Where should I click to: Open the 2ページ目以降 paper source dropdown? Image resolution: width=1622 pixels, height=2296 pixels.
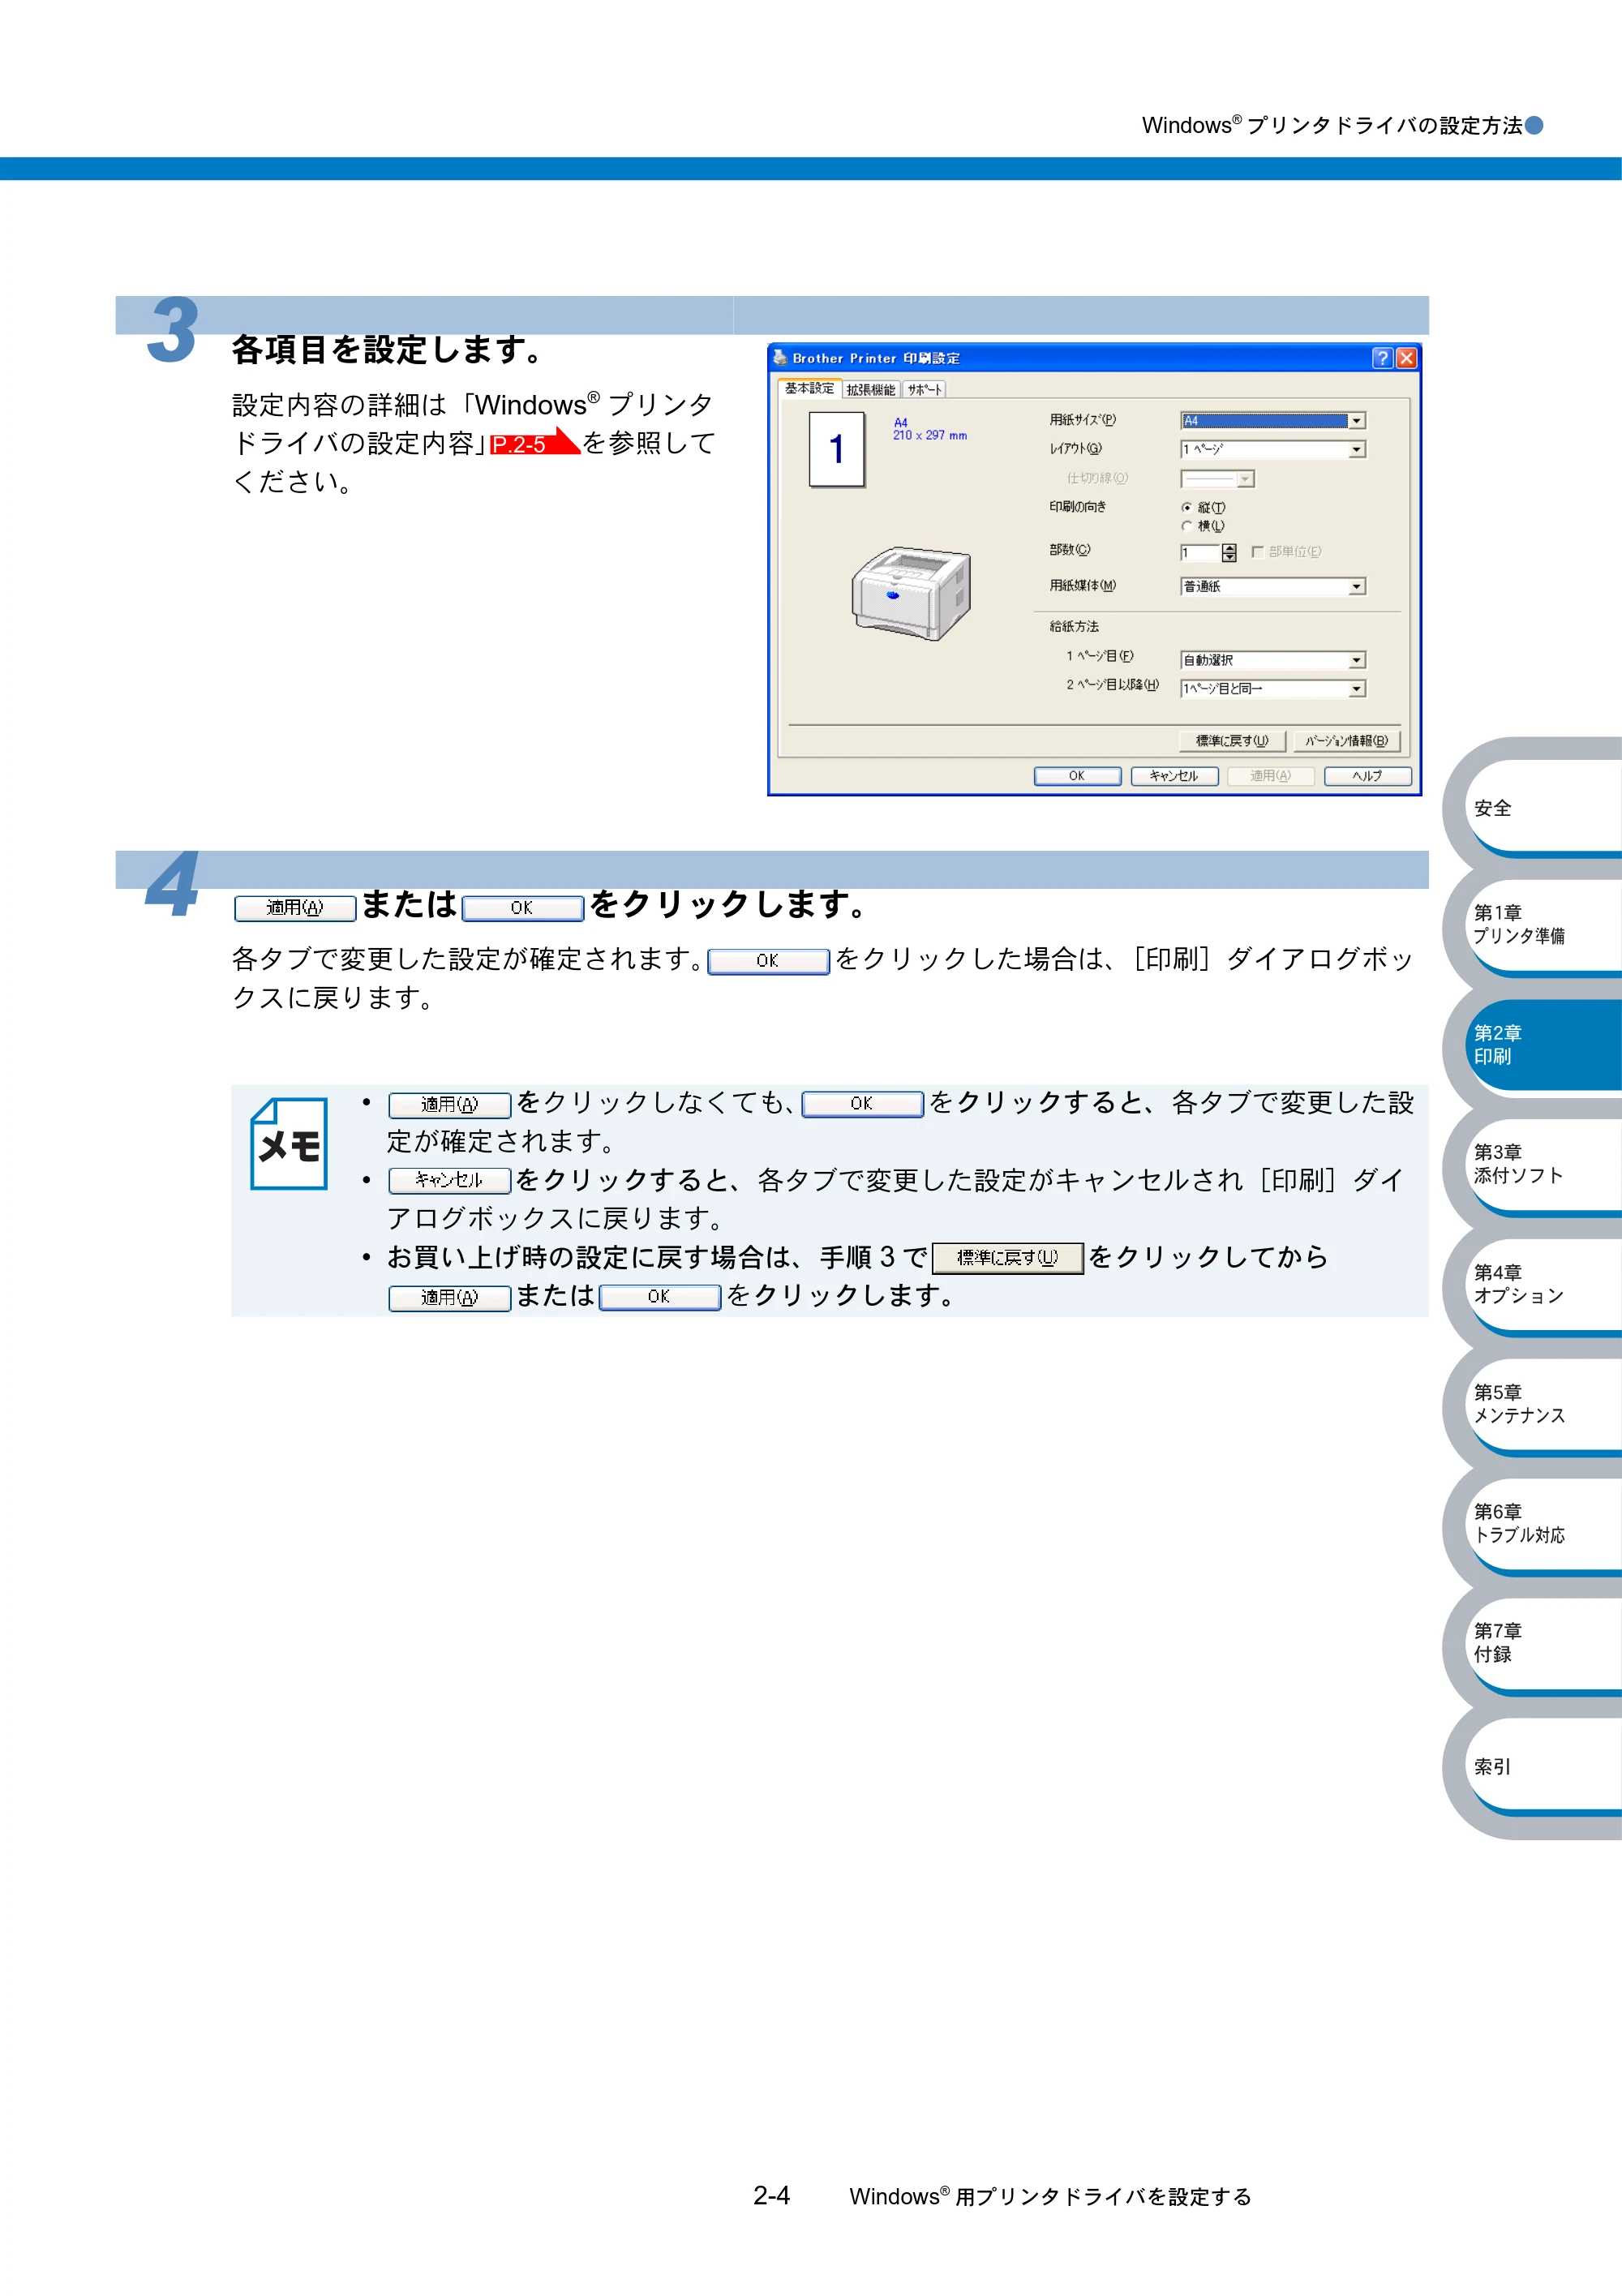pos(1273,689)
